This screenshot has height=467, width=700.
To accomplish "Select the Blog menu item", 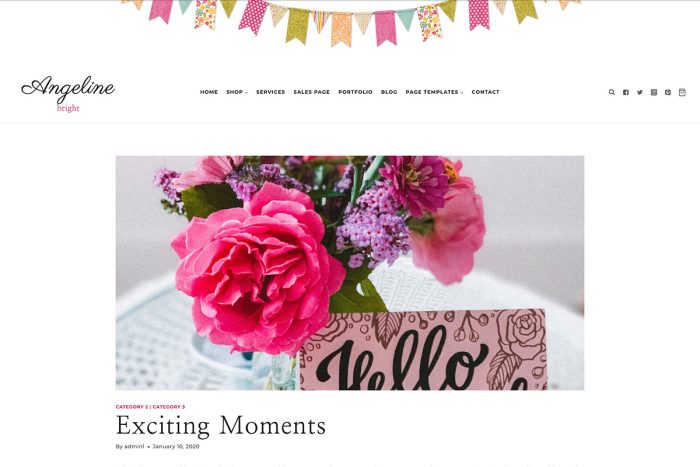I will click(389, 92).
